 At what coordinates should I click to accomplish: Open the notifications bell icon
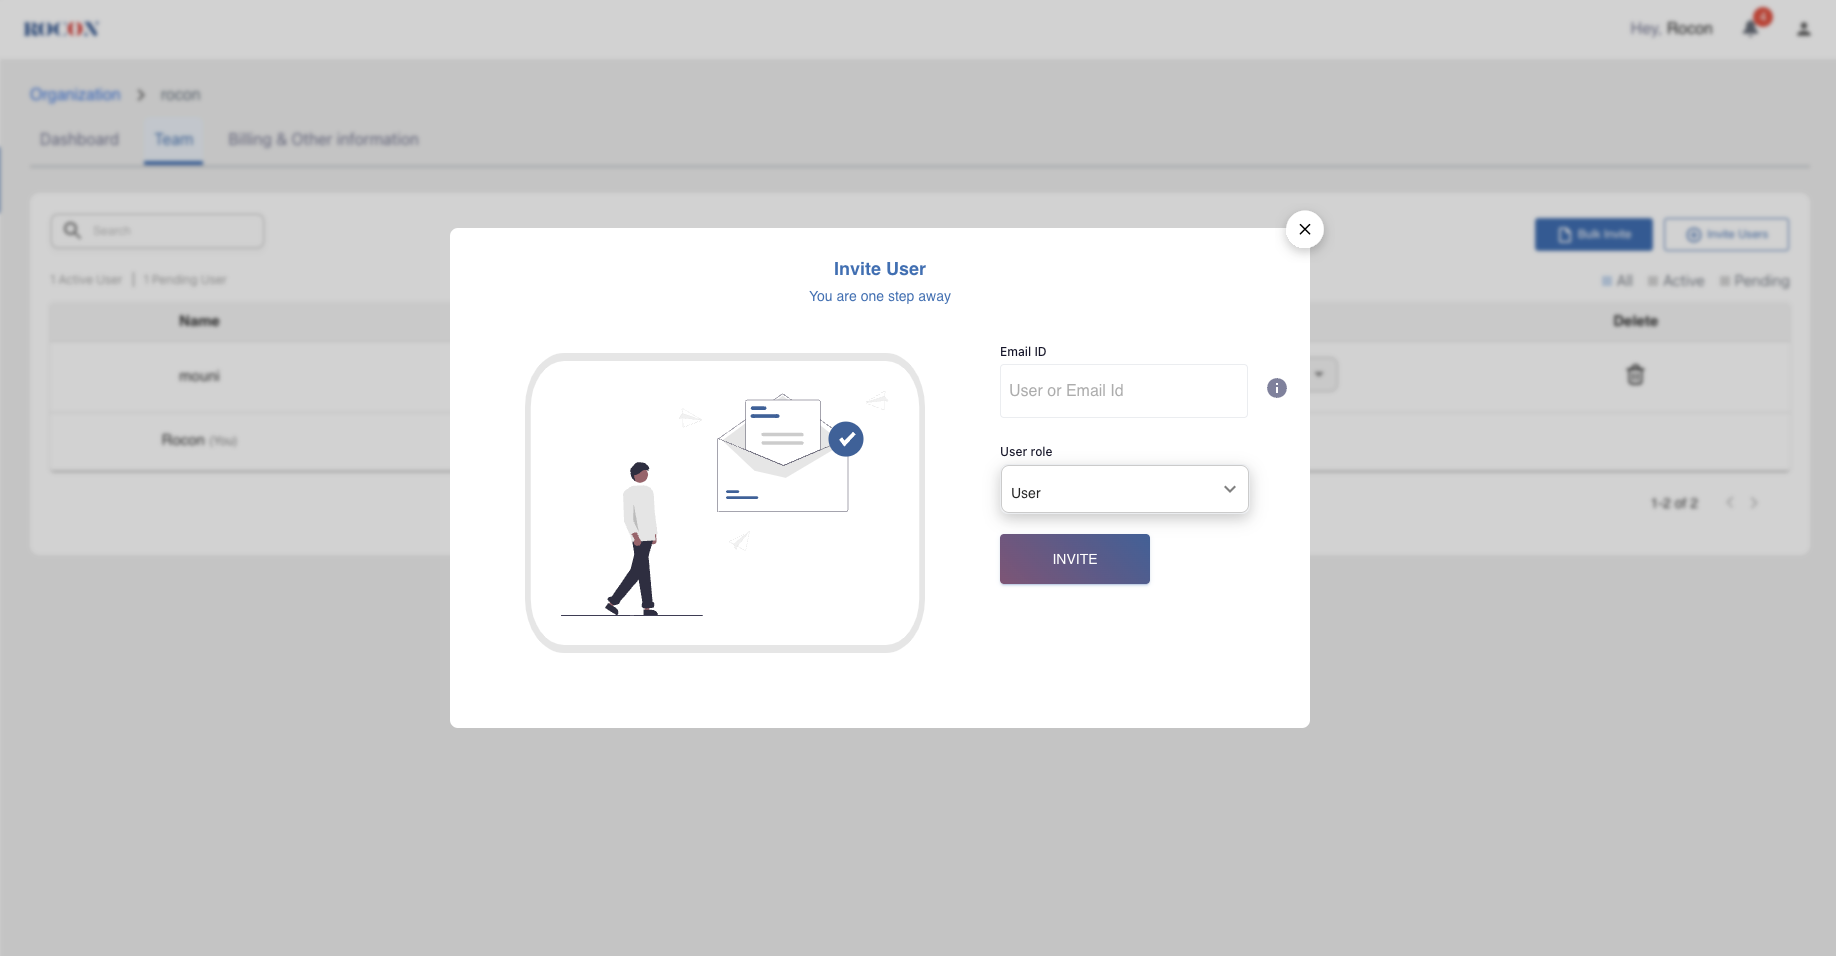[1750, 28]
